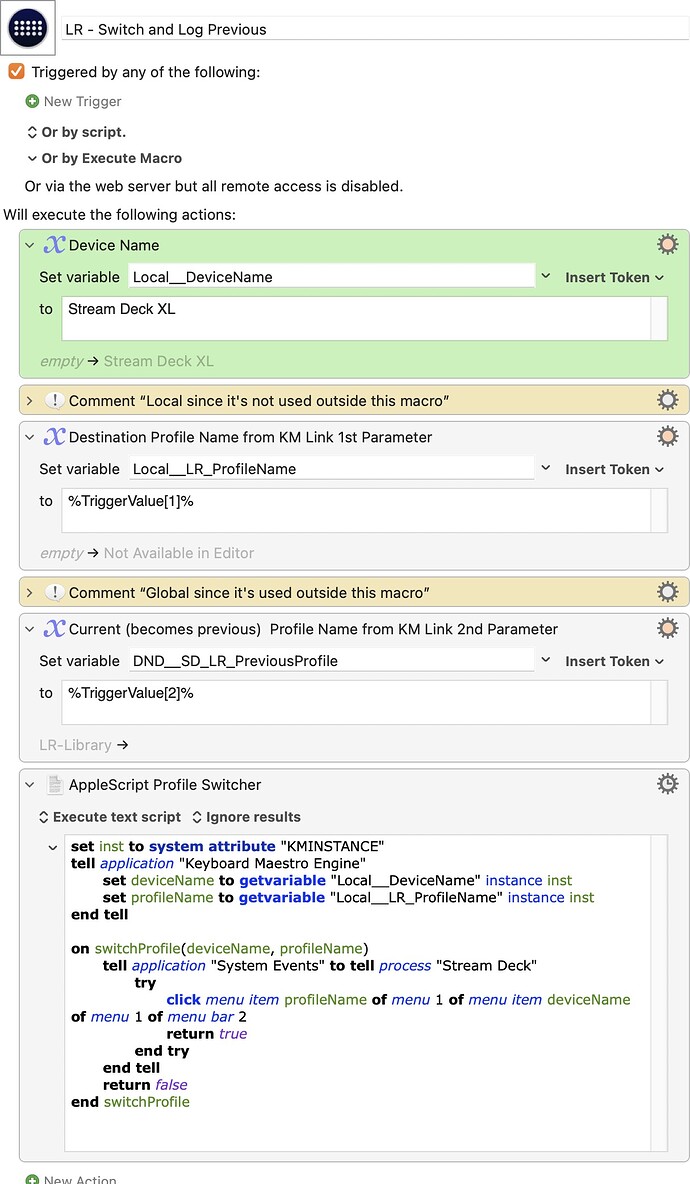The height and width of the screenshot is (1184, 690).
Task: Click the DND__SD_LR_PreviousProfile variable field
Action: (x=331, y=661)
